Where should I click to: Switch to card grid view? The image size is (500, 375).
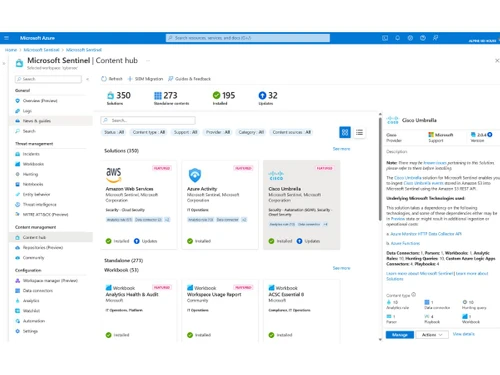pos(345,132)
